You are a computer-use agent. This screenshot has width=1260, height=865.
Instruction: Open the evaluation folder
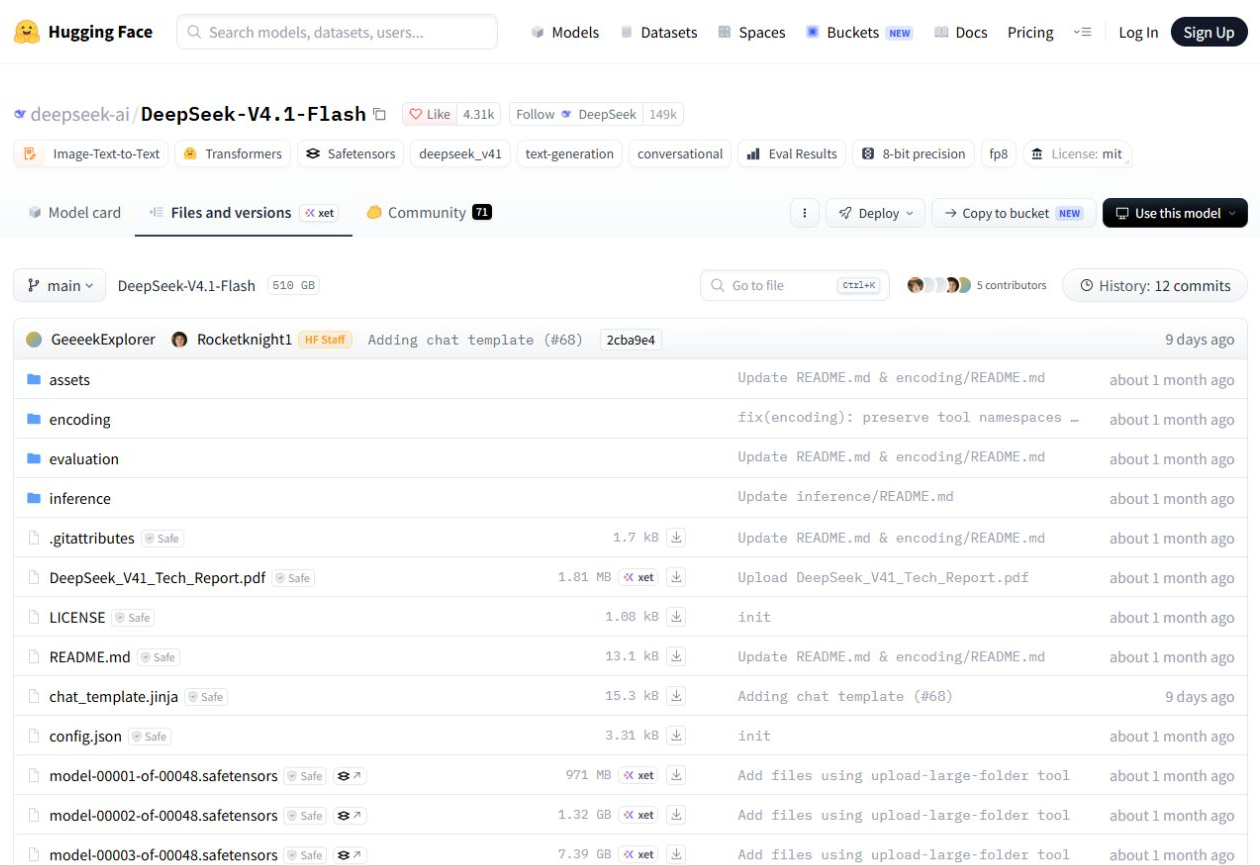tap(84, 459)
